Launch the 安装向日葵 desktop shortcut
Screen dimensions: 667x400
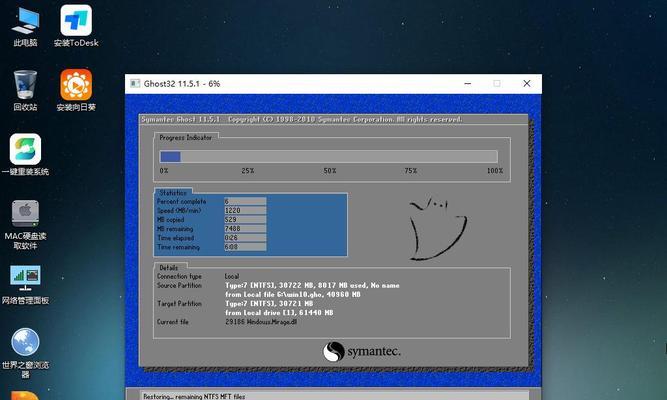pyautogui.click(x=76, y=88)
